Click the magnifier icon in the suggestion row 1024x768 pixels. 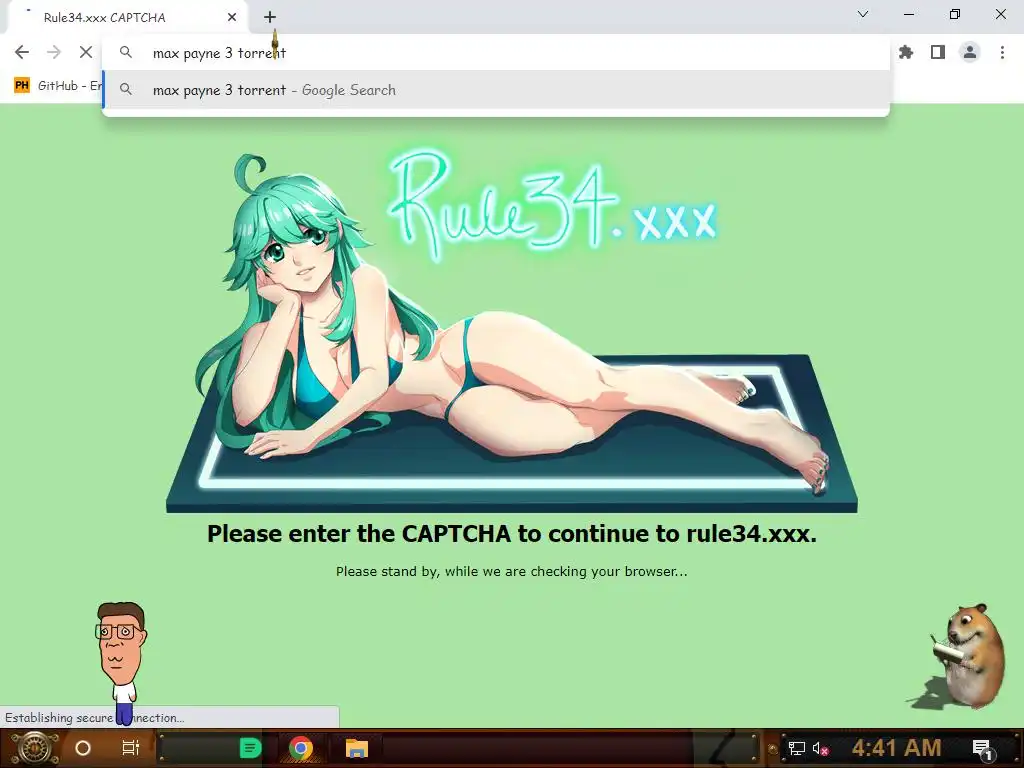tap(126, 89)
